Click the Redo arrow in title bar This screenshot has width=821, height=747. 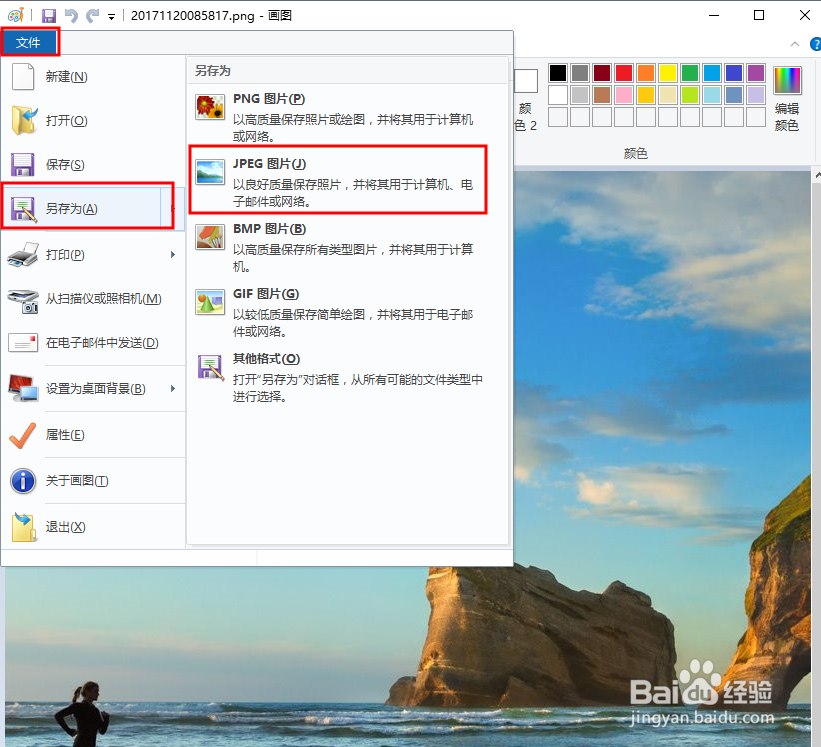93,16
